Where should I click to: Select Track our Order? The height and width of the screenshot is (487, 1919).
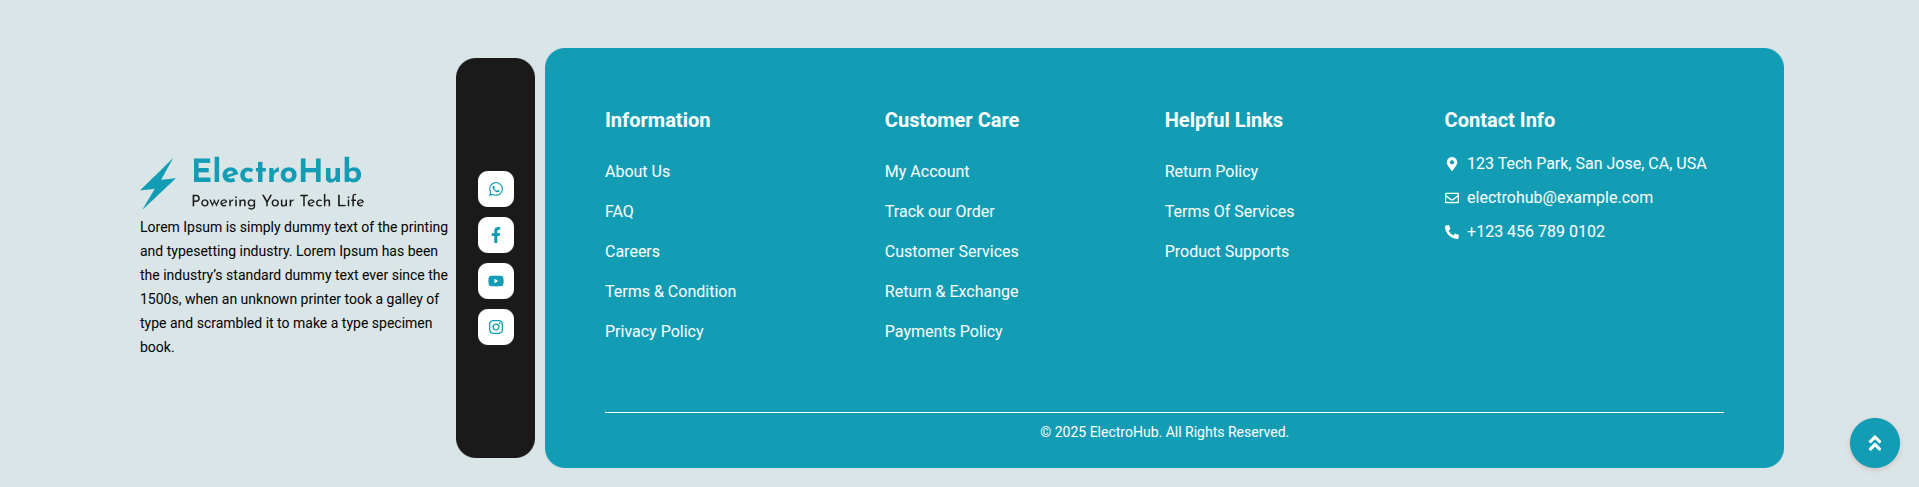point(939,212)
